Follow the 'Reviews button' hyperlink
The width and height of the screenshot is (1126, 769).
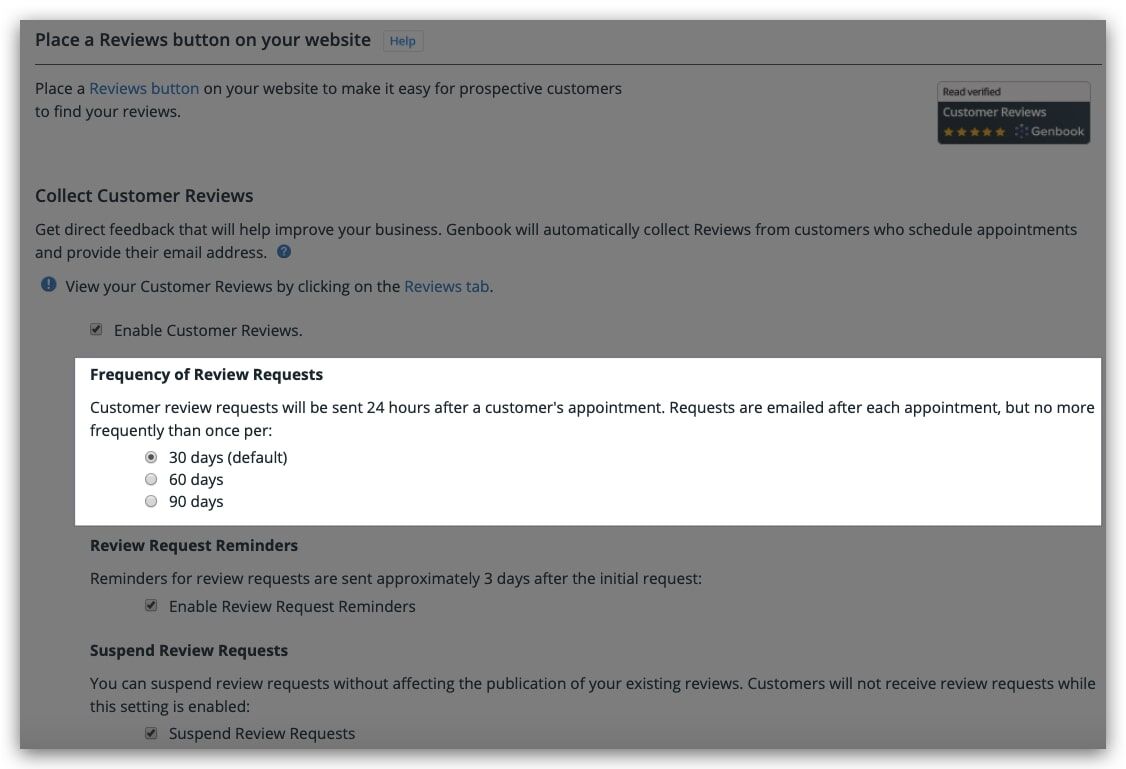point(144,88)
